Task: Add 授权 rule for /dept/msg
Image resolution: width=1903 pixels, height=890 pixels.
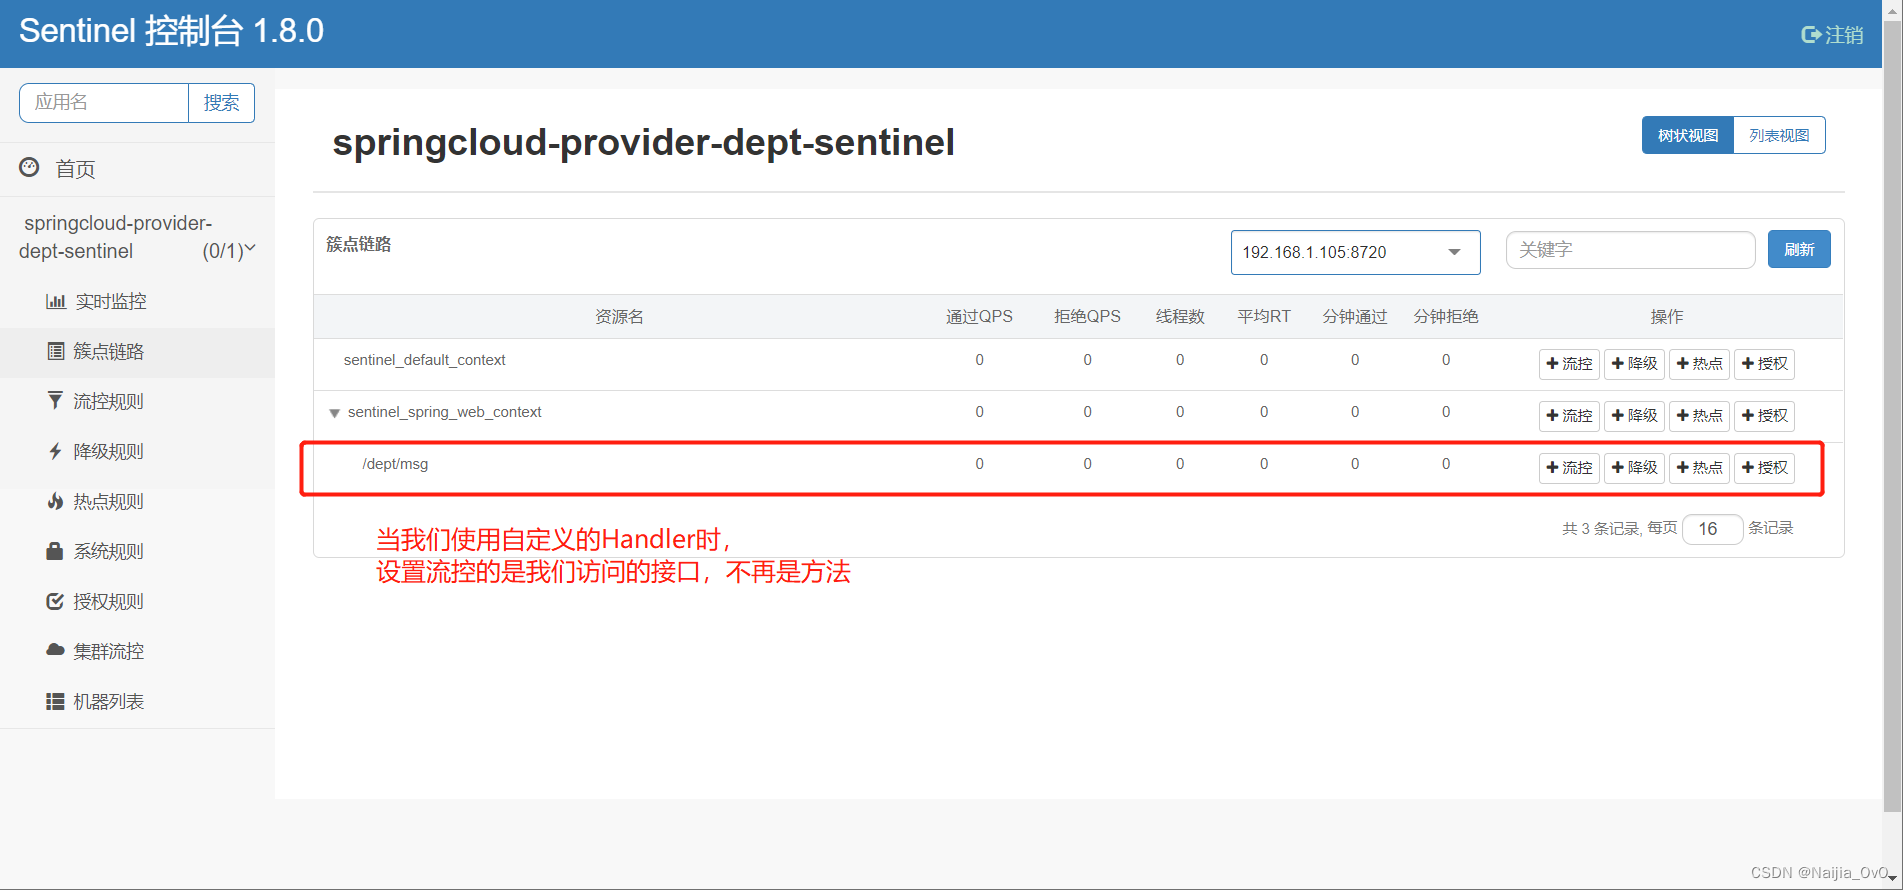Action: [x=1764, y=468]
